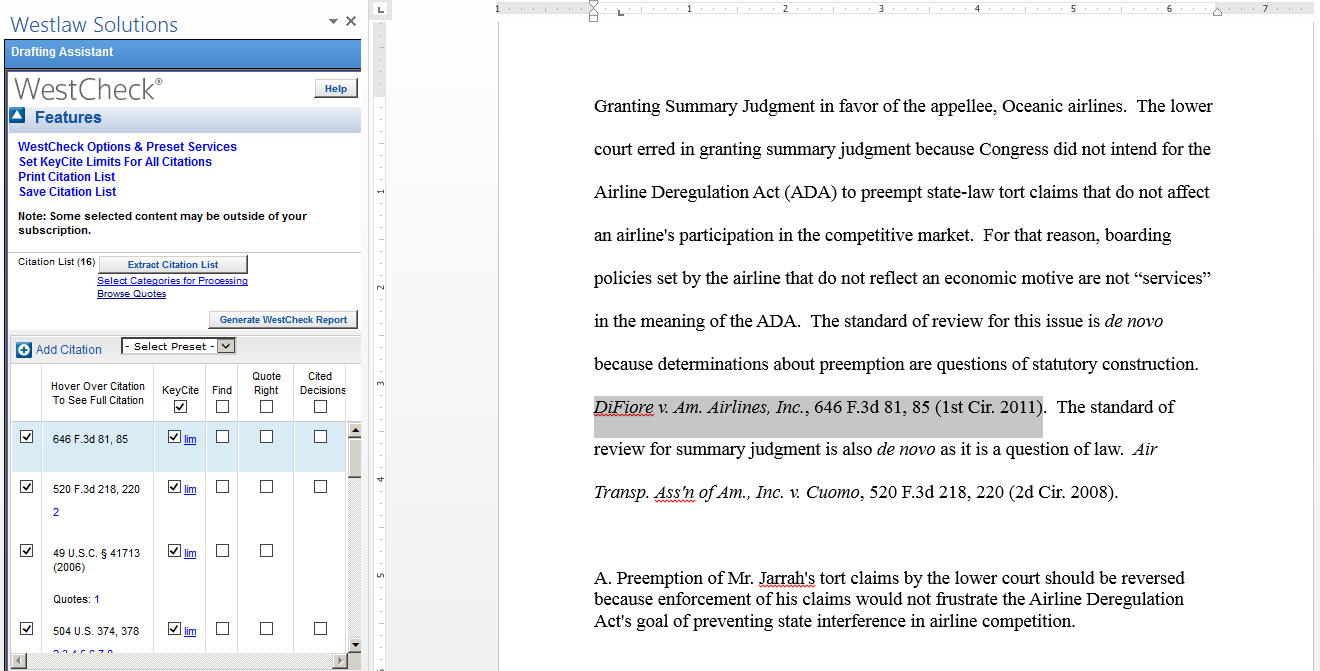Click heading A. Preemption of Mr. Jarrah's claims
Screen dimensions: 1320x671
889,599
